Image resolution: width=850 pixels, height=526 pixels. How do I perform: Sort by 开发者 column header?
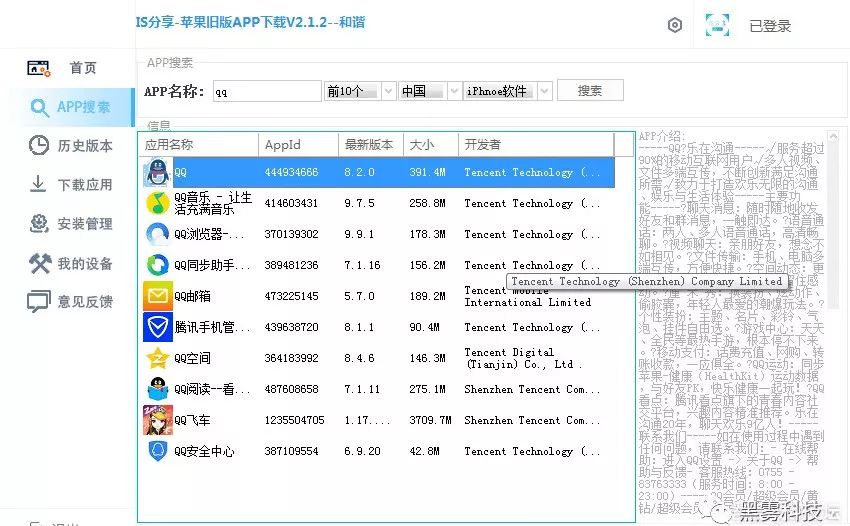[537, 145]
